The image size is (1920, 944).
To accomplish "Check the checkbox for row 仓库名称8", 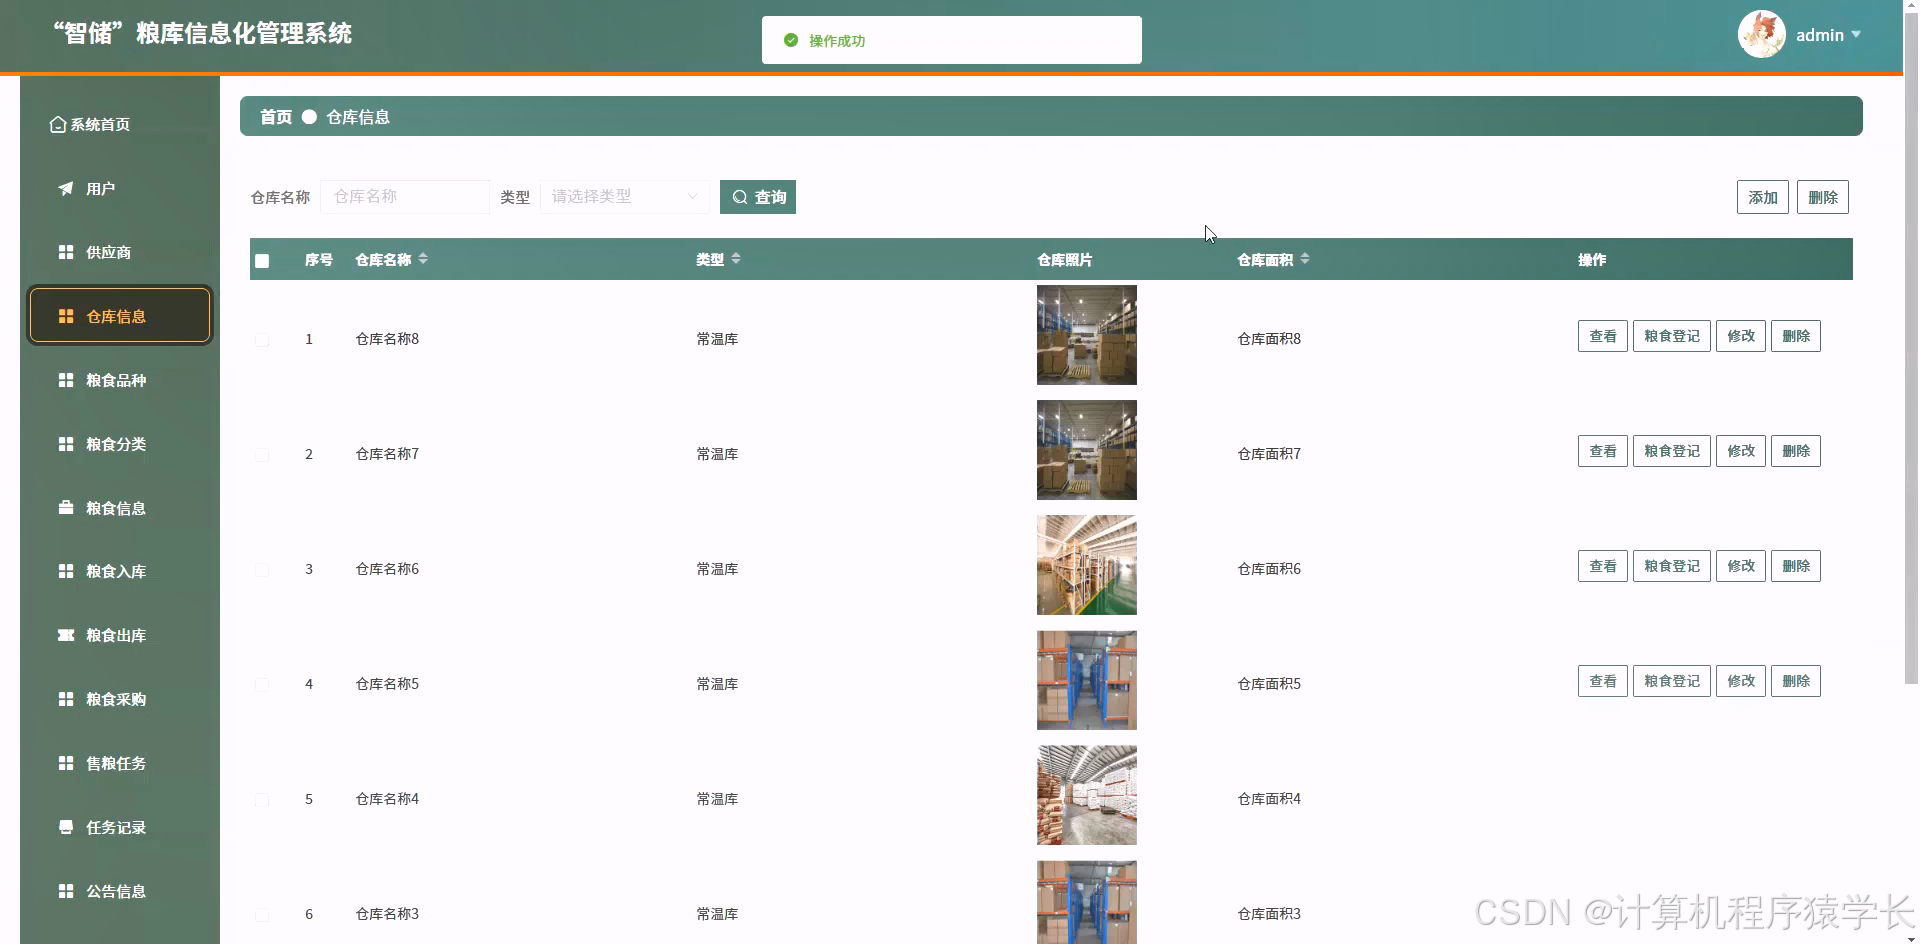I will [261, 339].
